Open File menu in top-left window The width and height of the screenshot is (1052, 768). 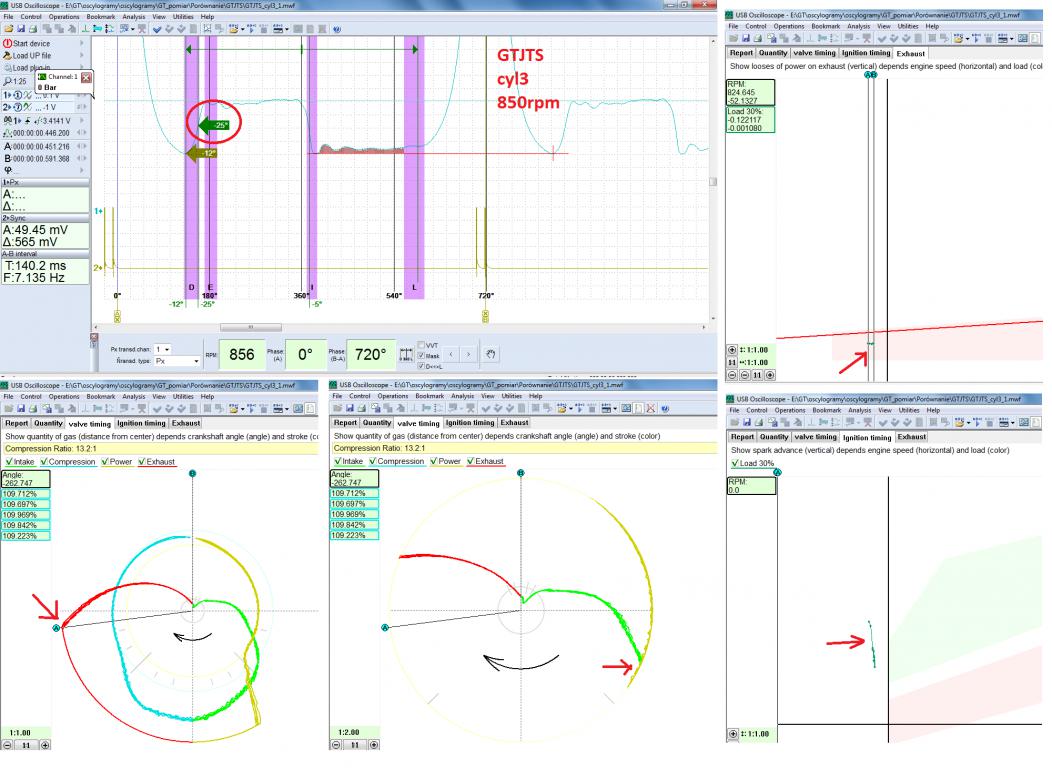click(9, 17)
